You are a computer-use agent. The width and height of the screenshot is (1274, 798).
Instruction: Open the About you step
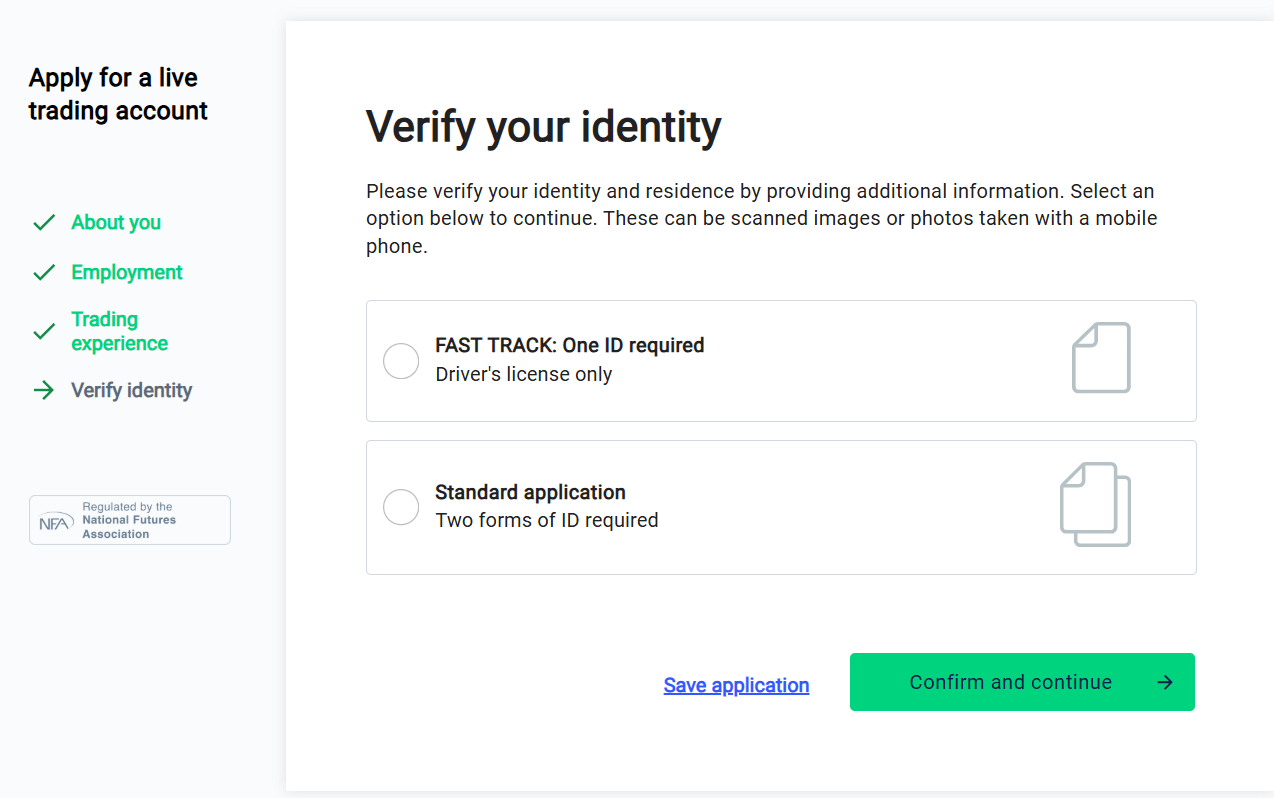point(116,222)
